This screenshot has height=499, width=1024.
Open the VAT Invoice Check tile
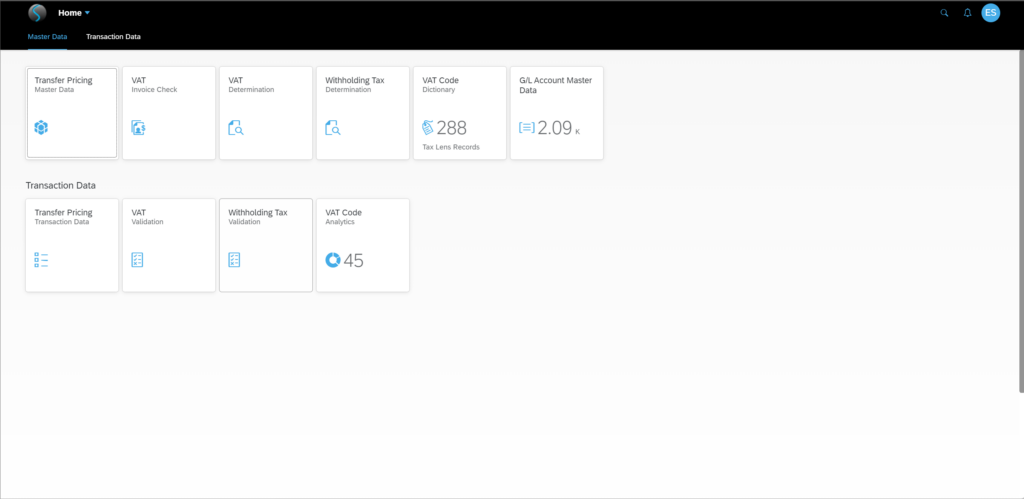pos(169,113)
